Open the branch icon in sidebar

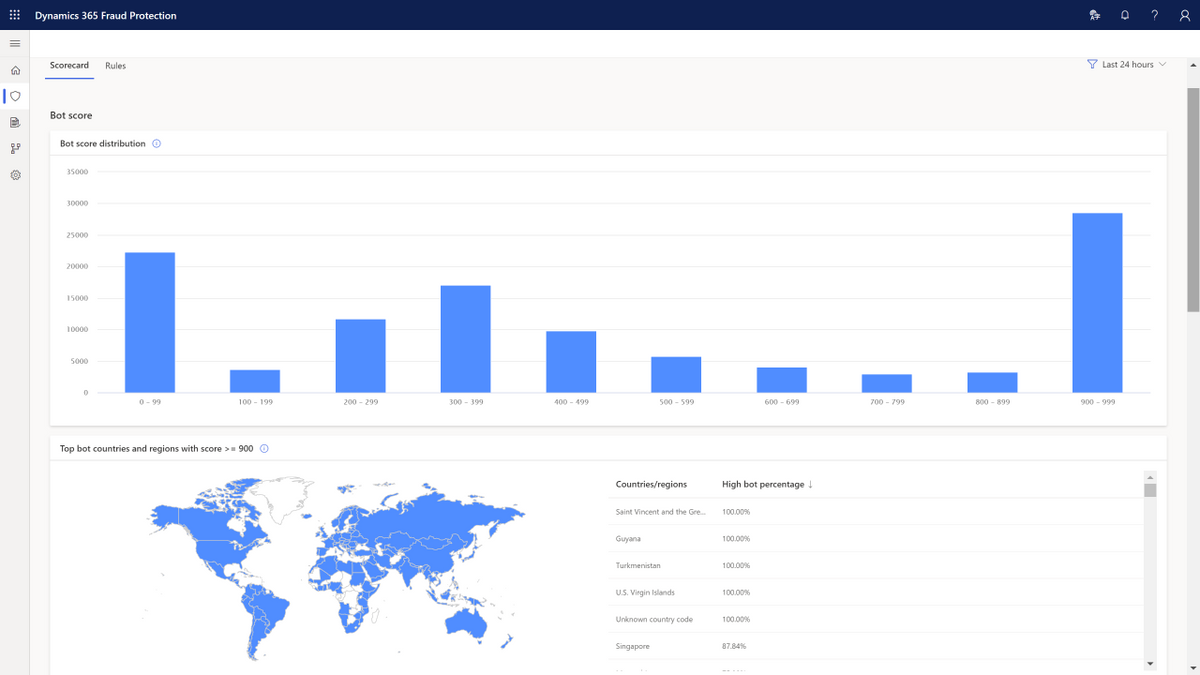[15, 149]
